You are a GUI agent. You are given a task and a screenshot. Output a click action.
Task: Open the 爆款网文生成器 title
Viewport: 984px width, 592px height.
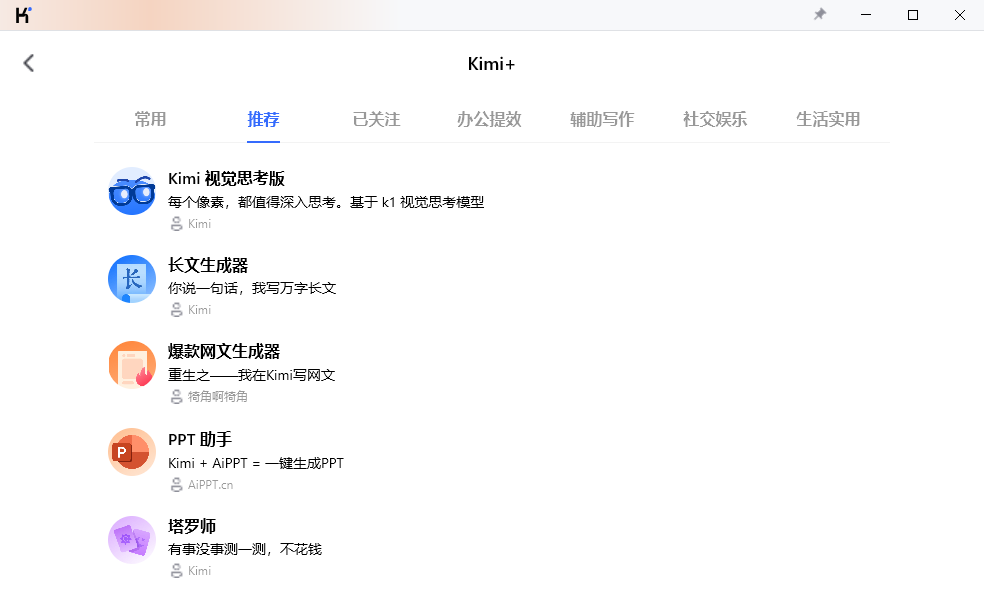click(224, 352)
